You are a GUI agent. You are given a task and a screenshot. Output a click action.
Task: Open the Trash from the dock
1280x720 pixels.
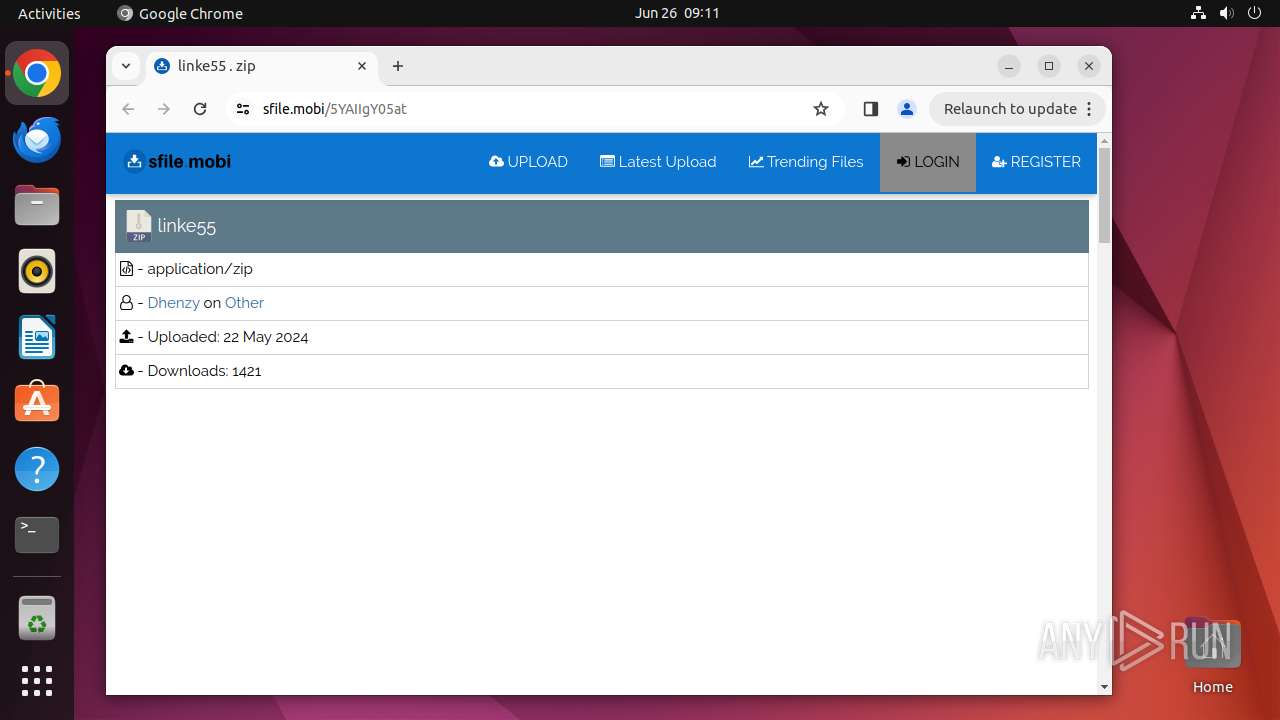[x=37, y=618]
